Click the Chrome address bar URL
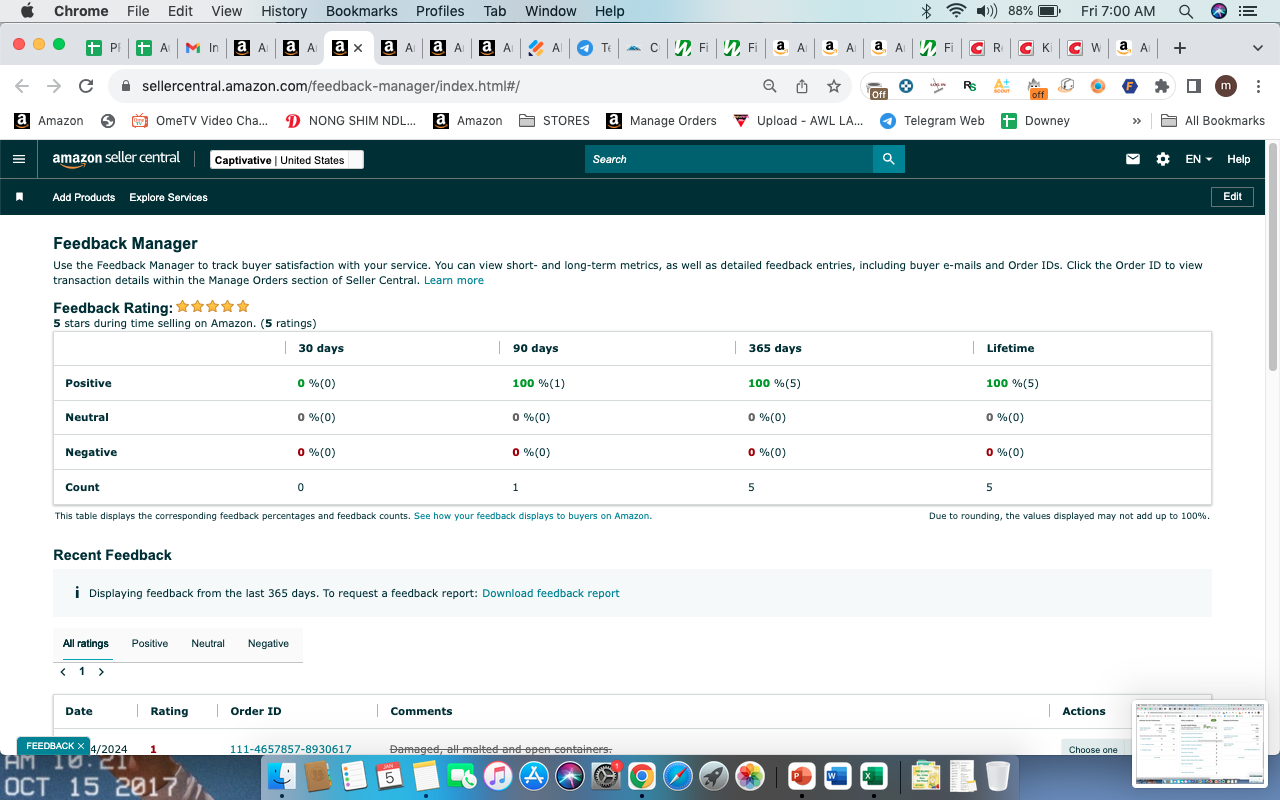1280x800 pixels. point(330,86)
